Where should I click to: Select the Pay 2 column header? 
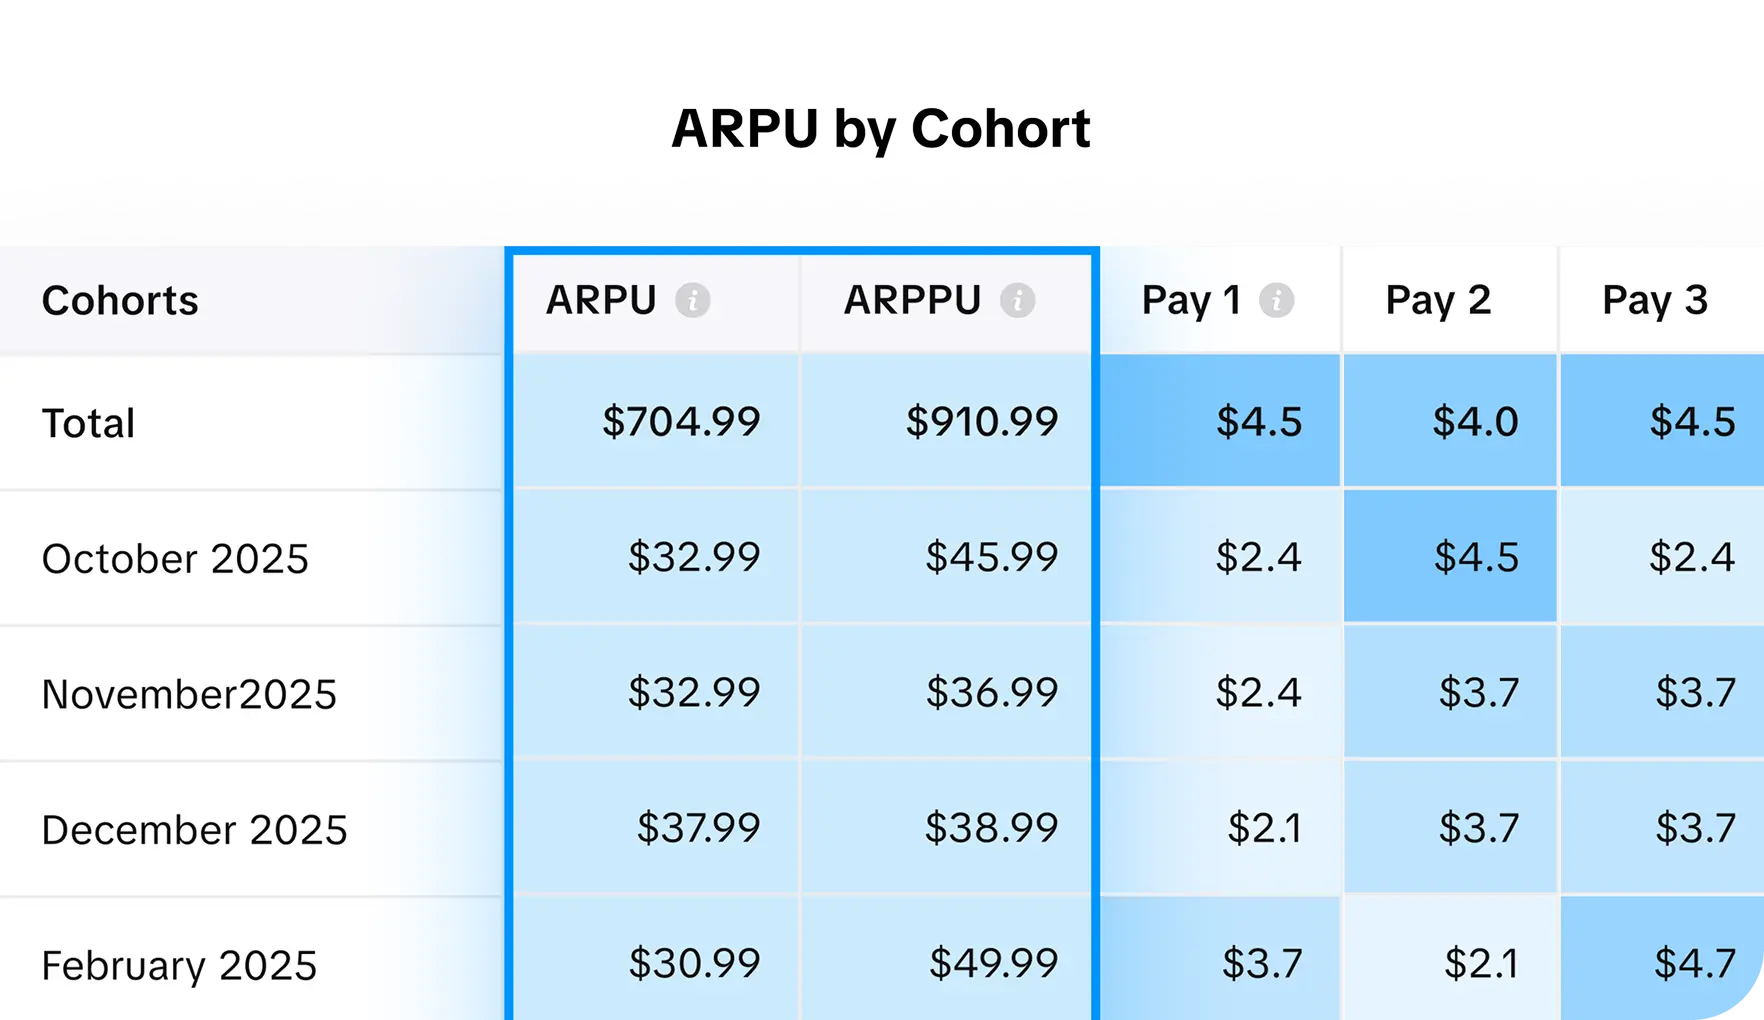pos(1438,300)
